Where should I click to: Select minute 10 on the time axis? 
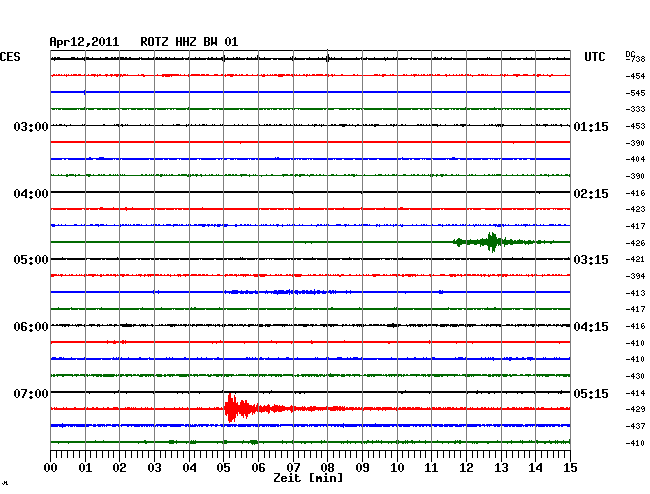[397, 467]
